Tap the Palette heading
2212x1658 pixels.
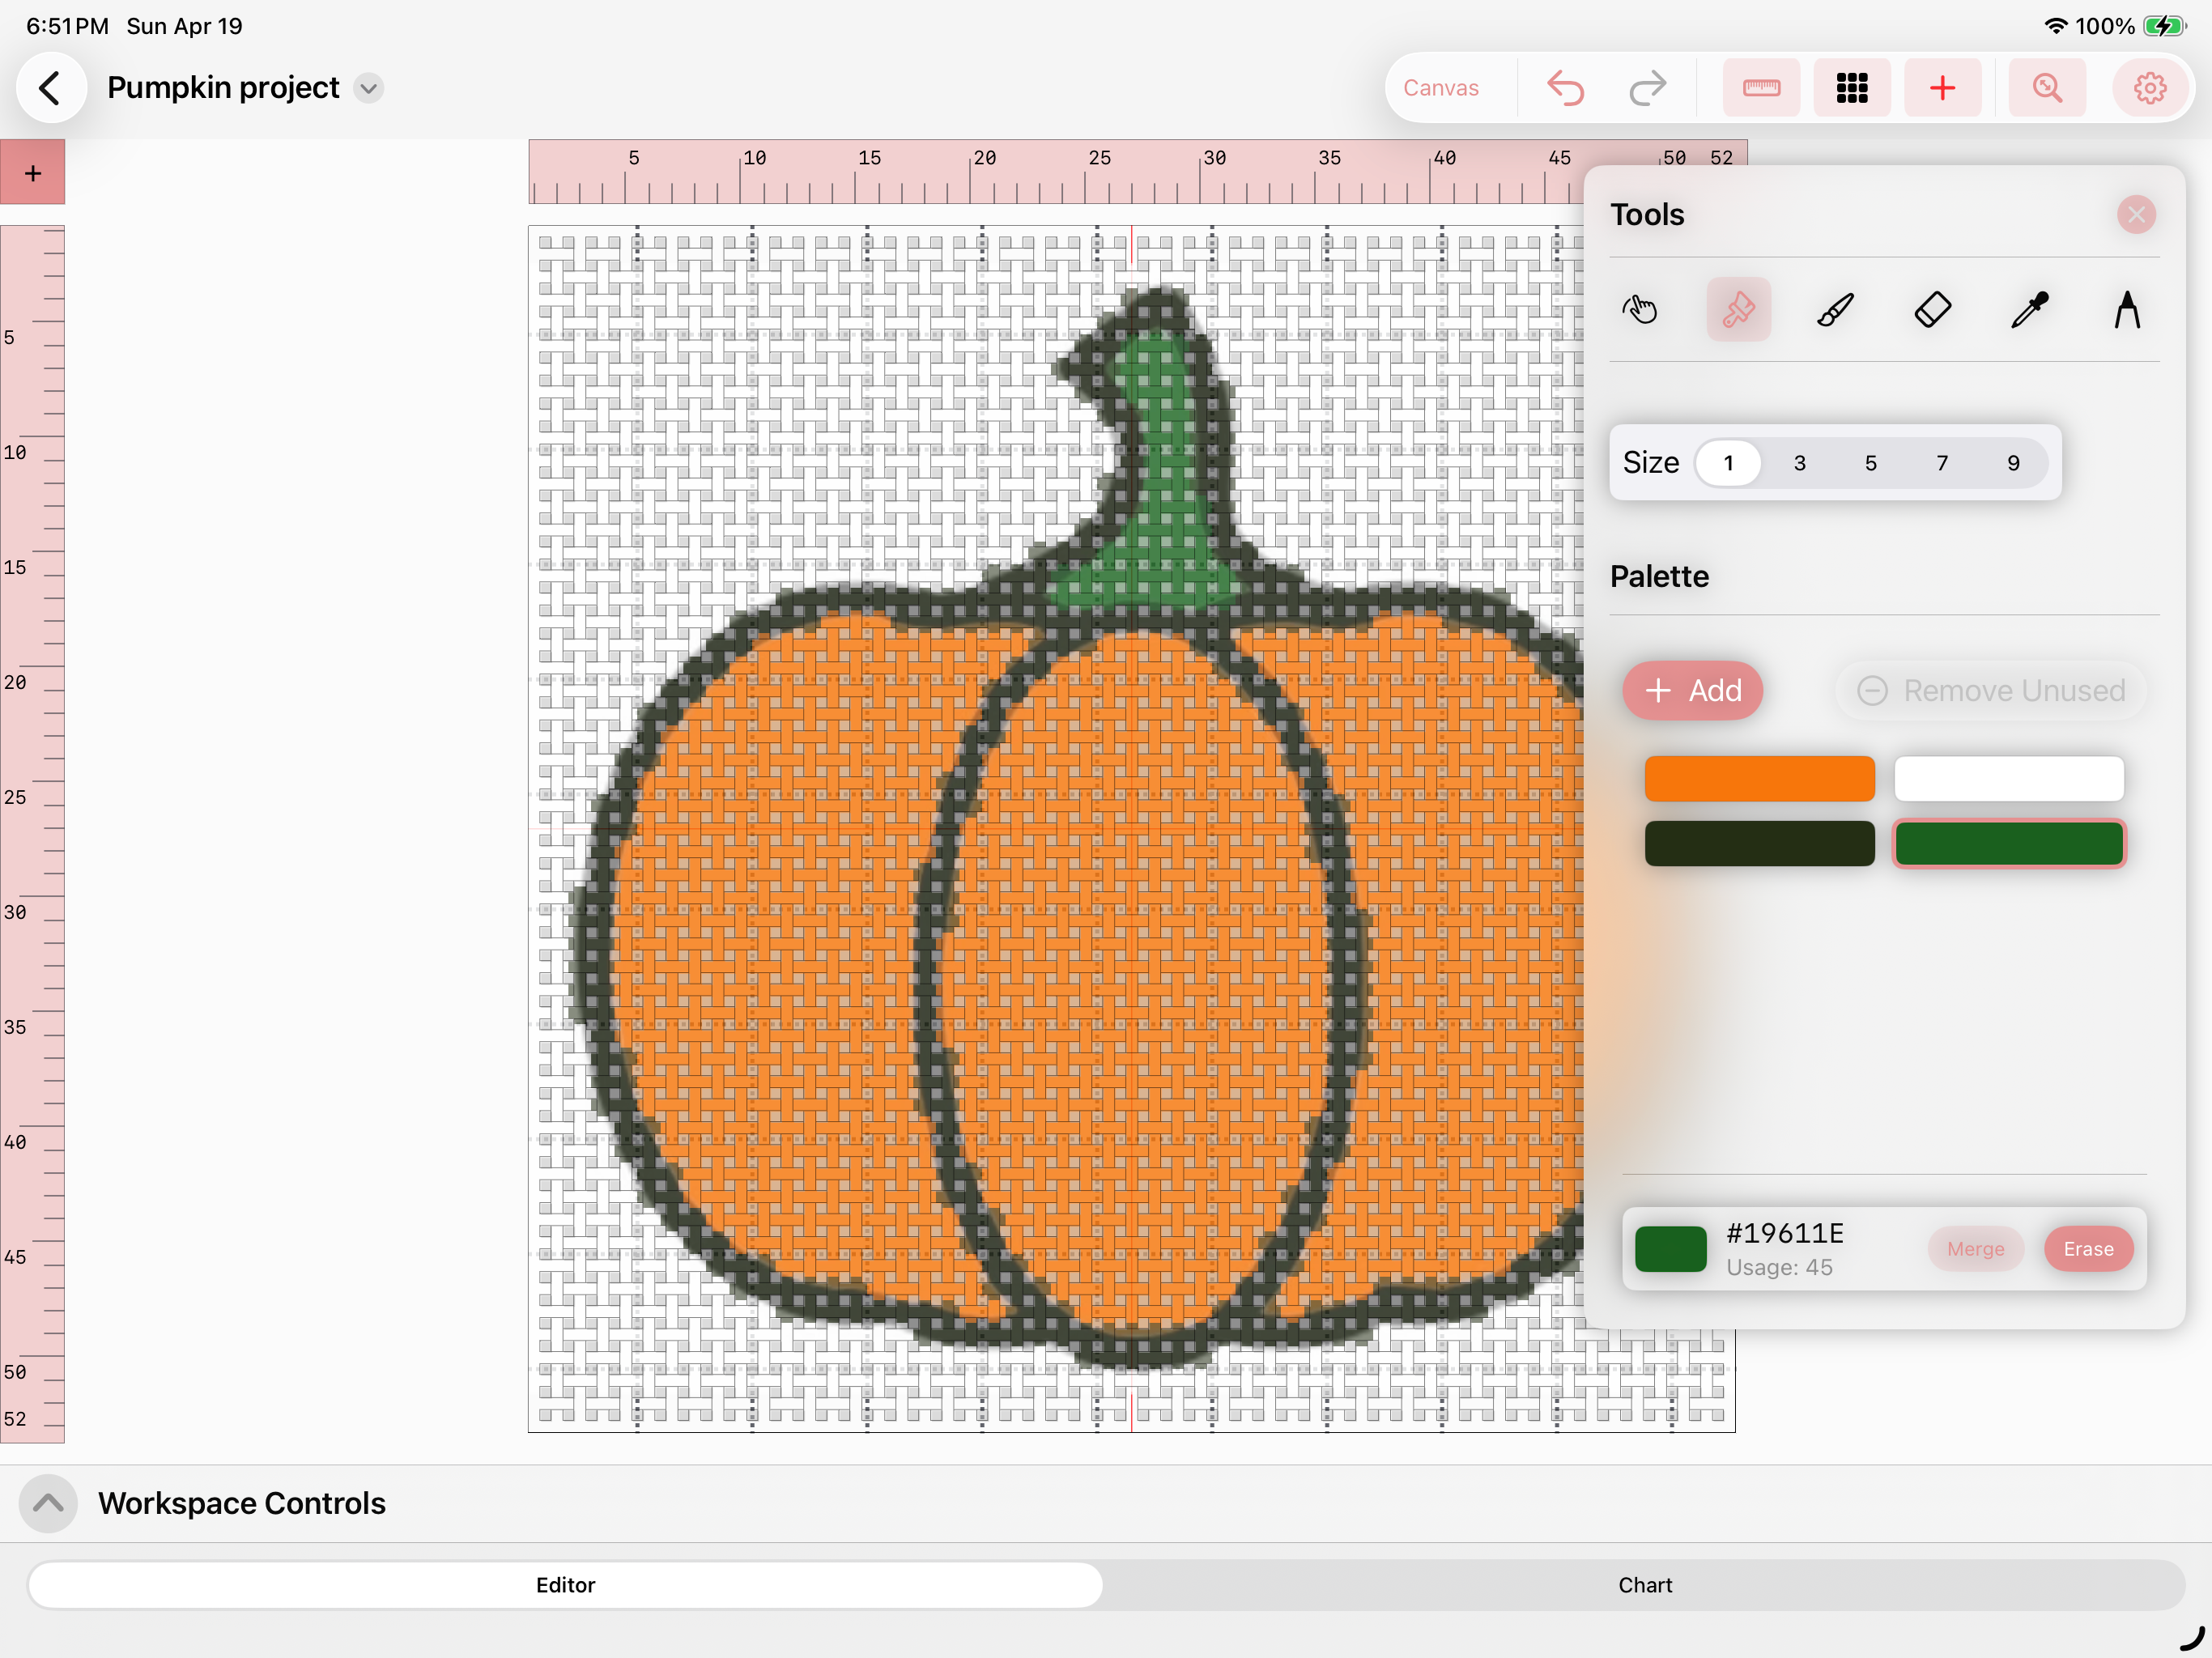coord(1659,576)
